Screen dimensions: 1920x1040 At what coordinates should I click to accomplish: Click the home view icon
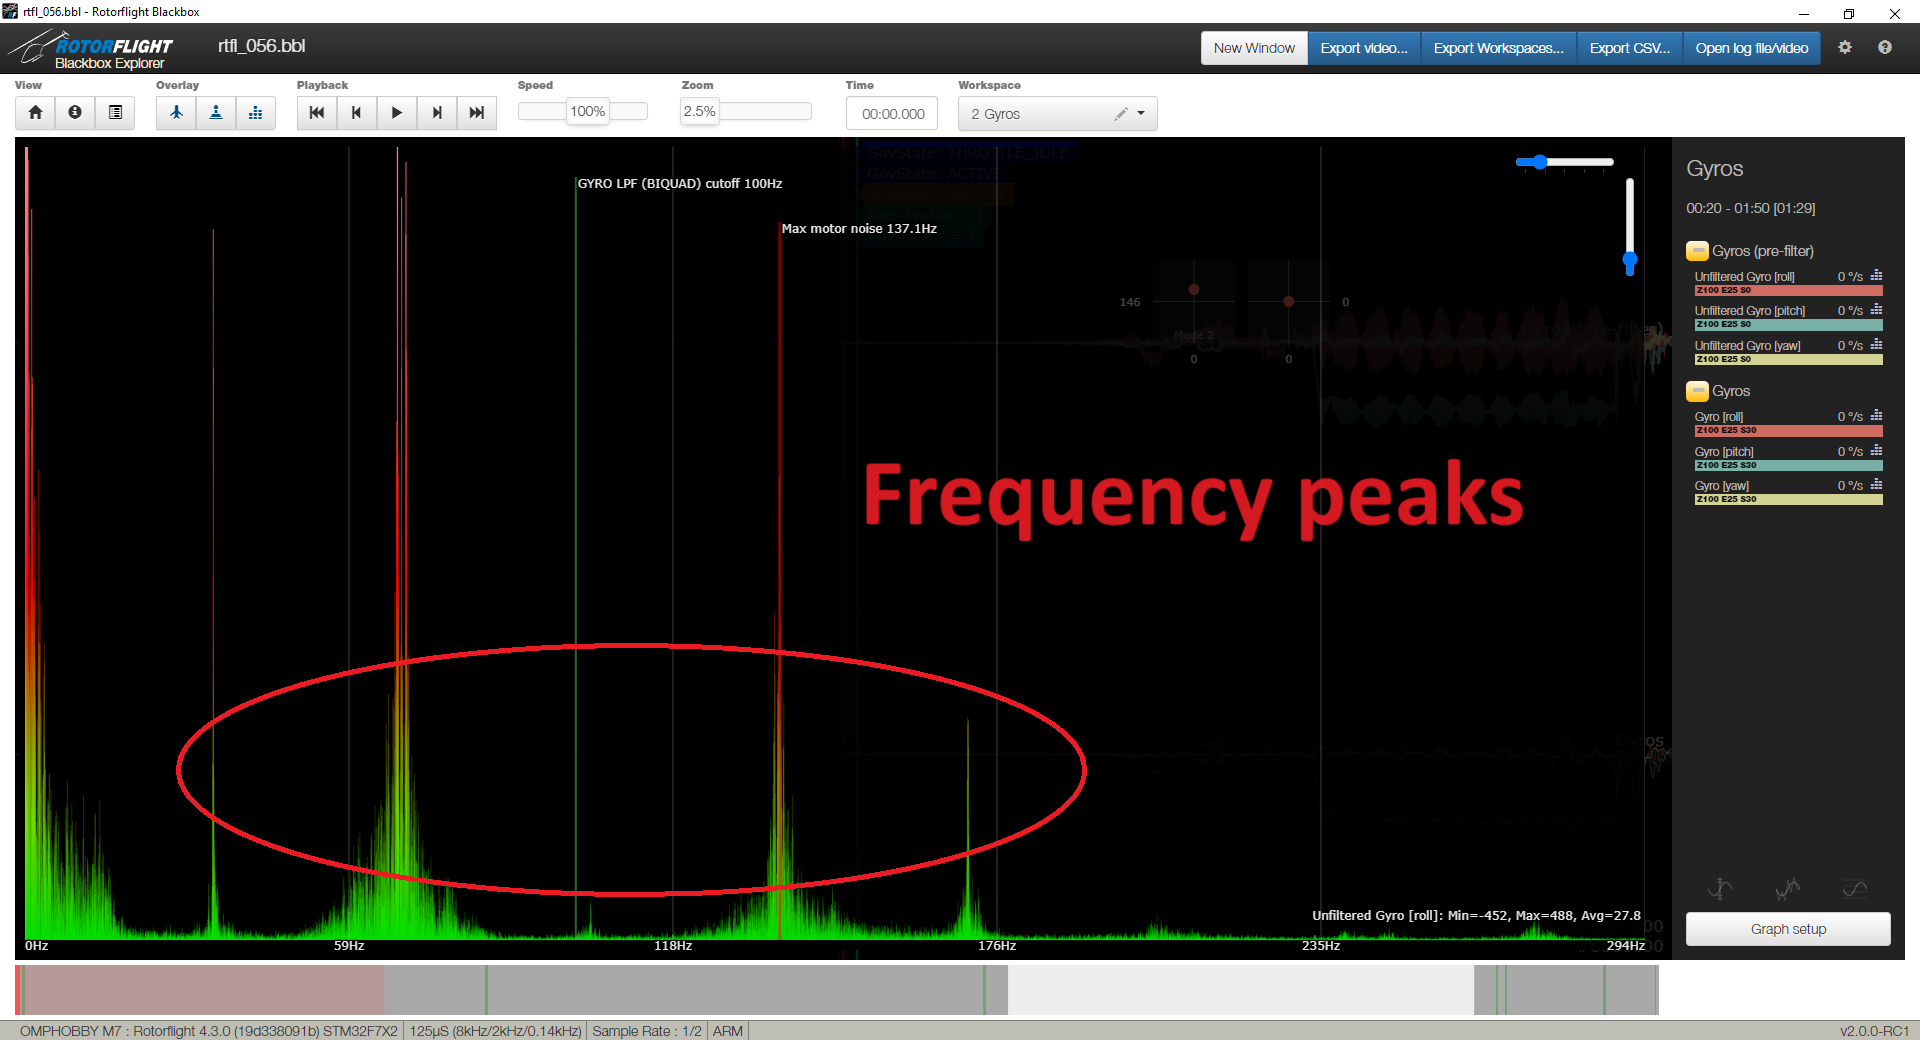35,113
